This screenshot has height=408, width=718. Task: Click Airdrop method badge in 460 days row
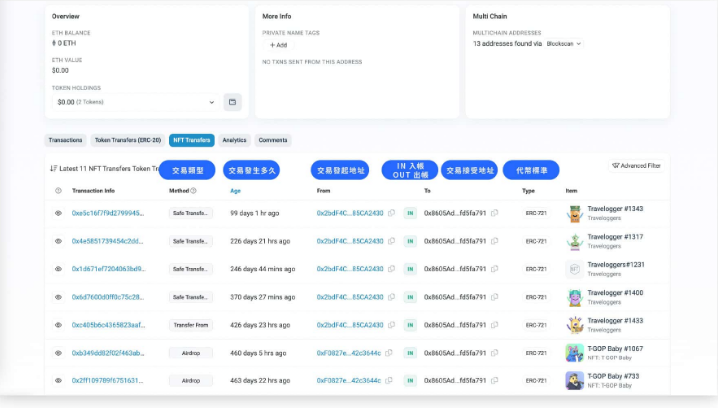coord(190,353)
